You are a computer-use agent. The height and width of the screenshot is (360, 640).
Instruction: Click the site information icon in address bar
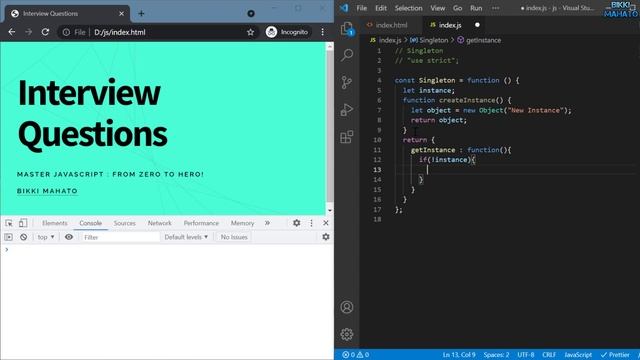66,32
